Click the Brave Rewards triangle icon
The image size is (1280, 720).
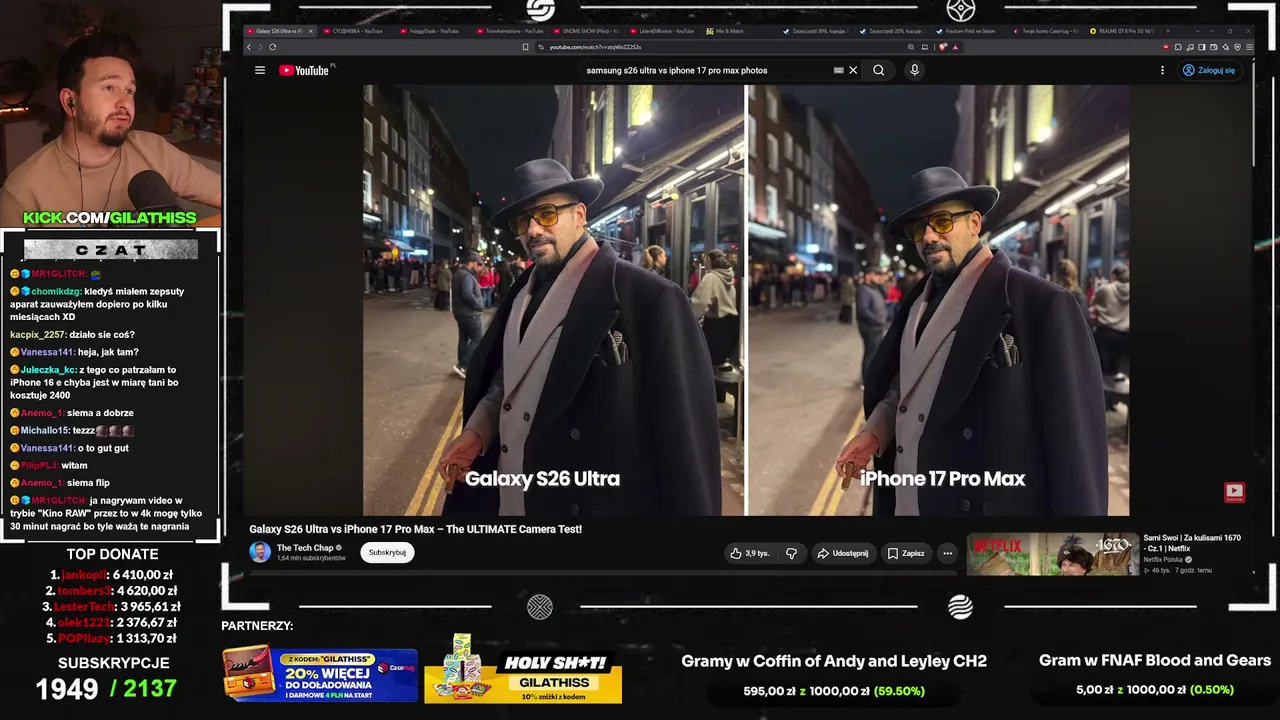pos(953,47)
